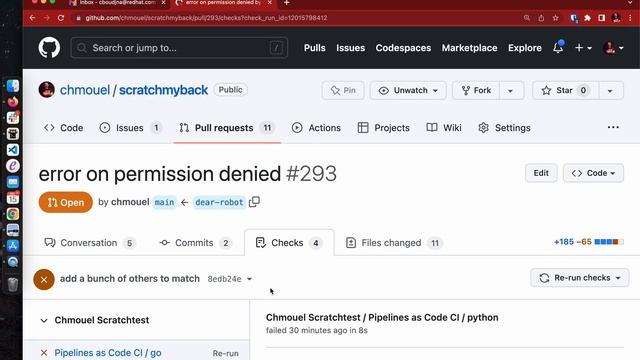Open Firefox in the Dock
This screenshot has height=360, width=640.
13,102
